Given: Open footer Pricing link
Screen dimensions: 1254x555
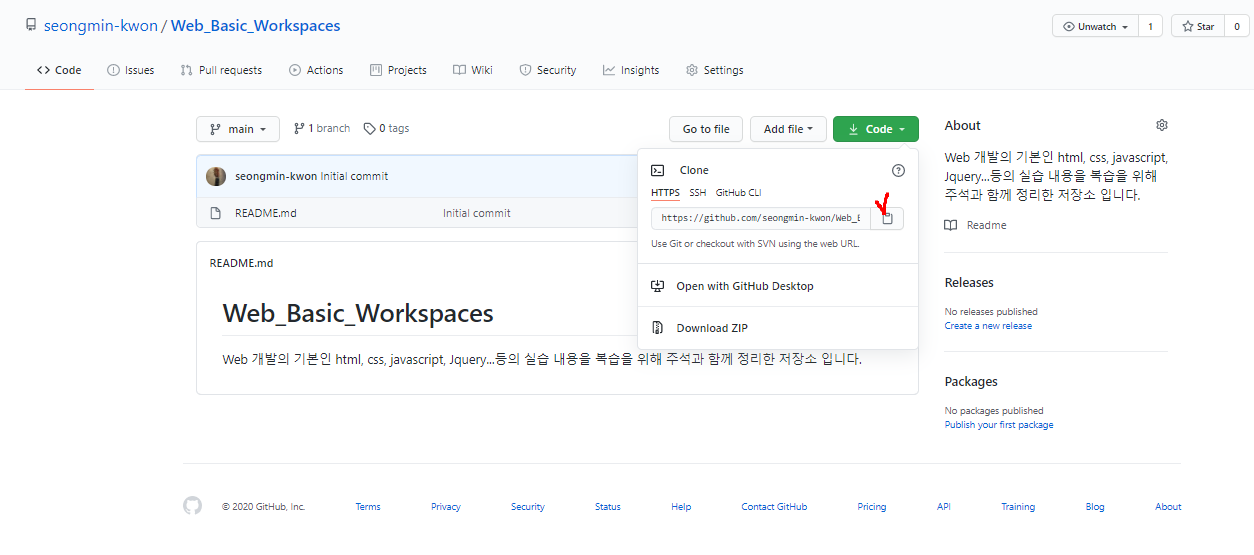Looking at the screenshot, I should coord(872,507).
